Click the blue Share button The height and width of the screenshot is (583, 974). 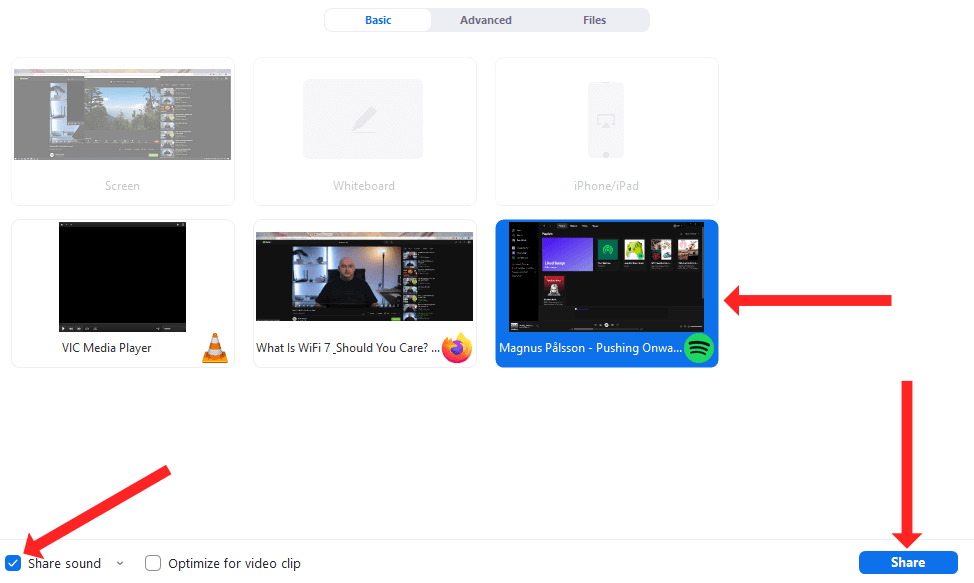tap(907, 562)
